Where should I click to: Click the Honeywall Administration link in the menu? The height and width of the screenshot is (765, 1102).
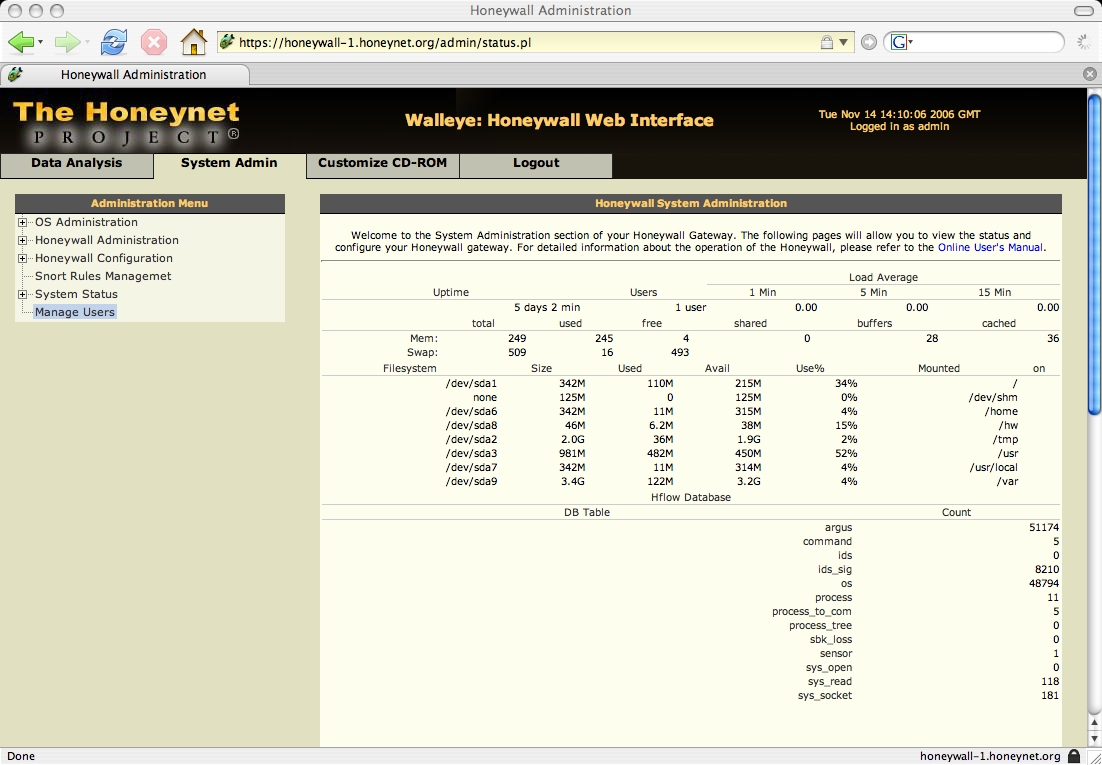(x=107, y=240)
